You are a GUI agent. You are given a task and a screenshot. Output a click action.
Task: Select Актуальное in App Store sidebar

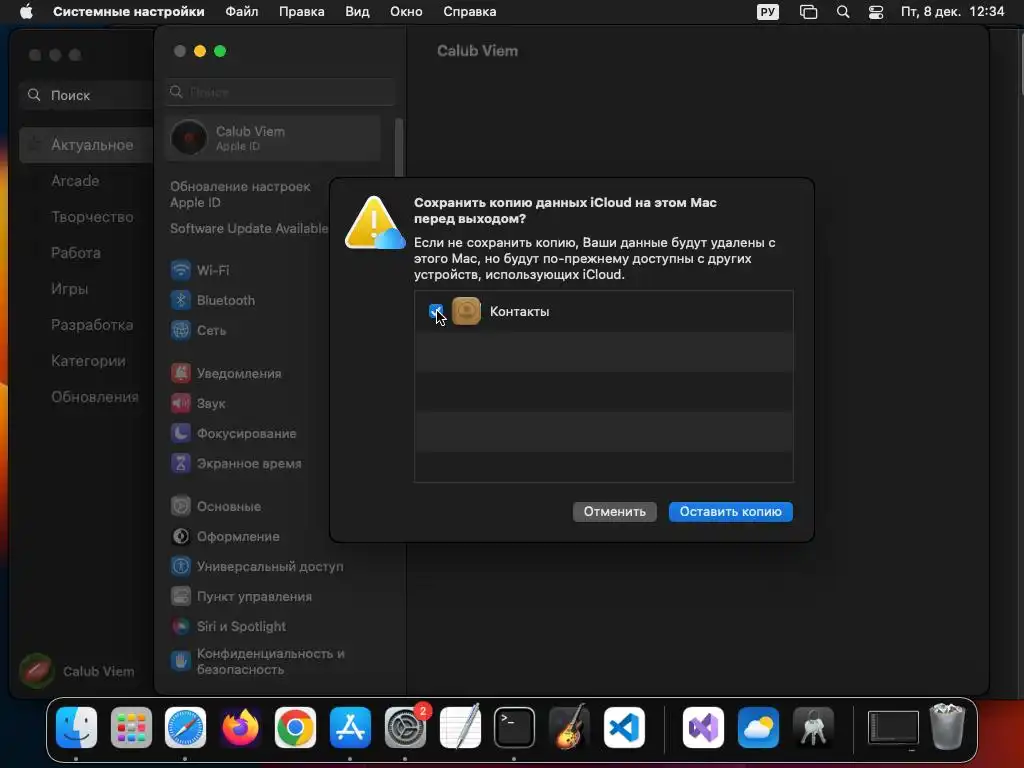tap(87, 145)
